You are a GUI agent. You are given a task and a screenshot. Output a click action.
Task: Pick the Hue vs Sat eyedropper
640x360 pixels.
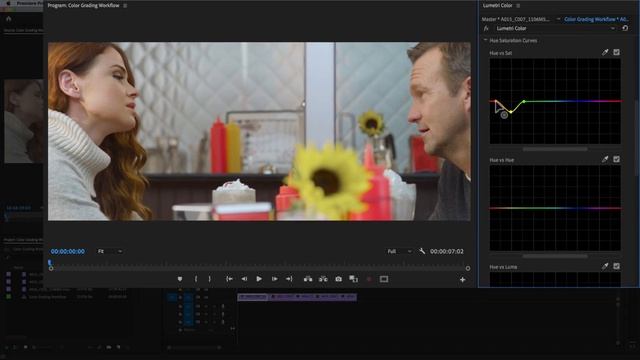point(605,52)
